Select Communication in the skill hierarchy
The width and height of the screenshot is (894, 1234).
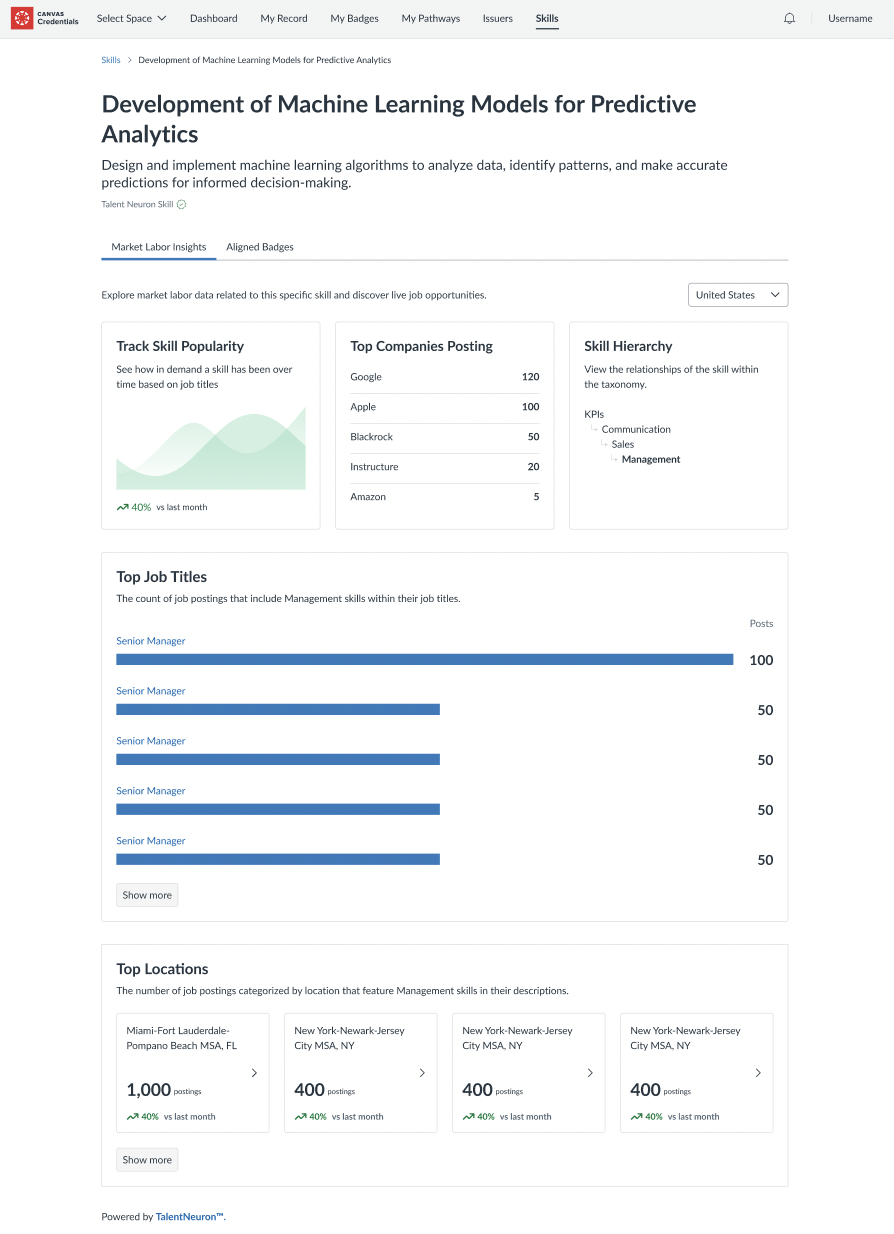(636, 429)
